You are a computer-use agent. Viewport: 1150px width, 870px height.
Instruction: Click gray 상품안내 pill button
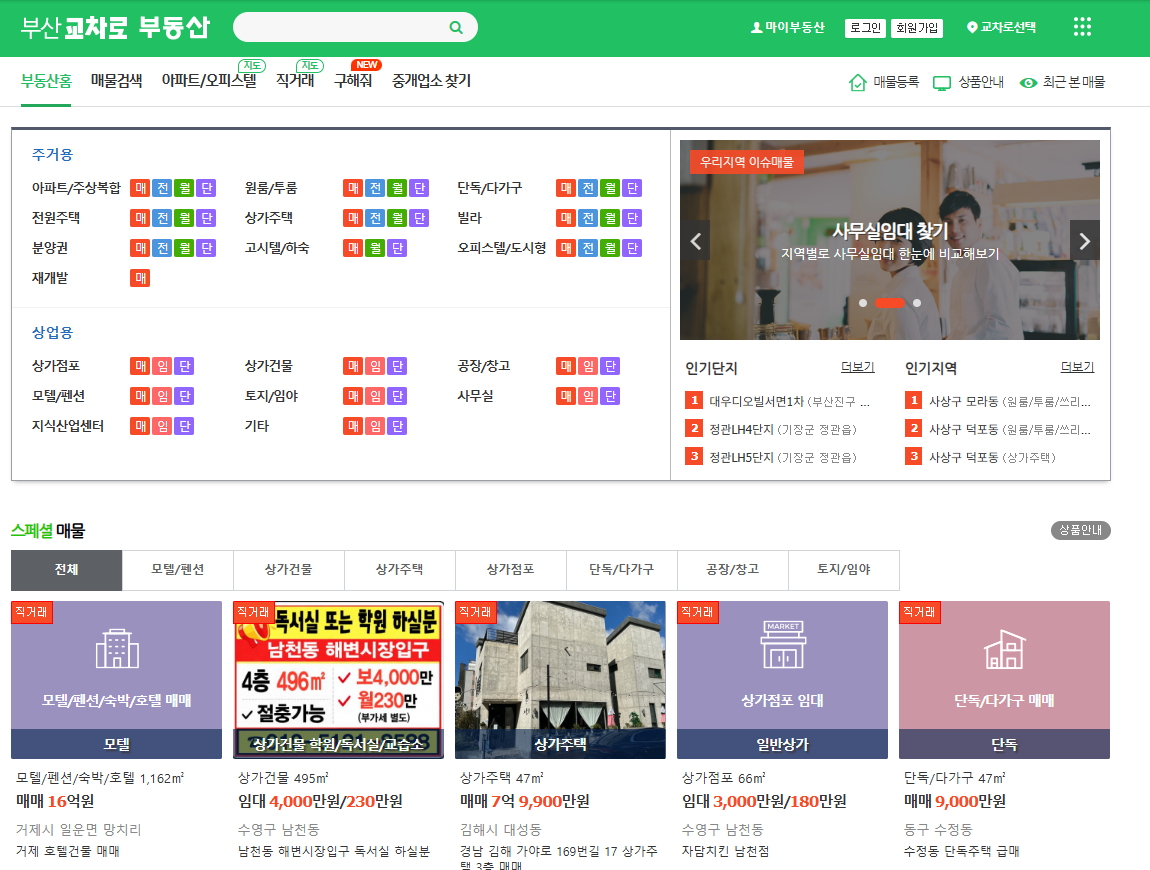(1081, 530)
